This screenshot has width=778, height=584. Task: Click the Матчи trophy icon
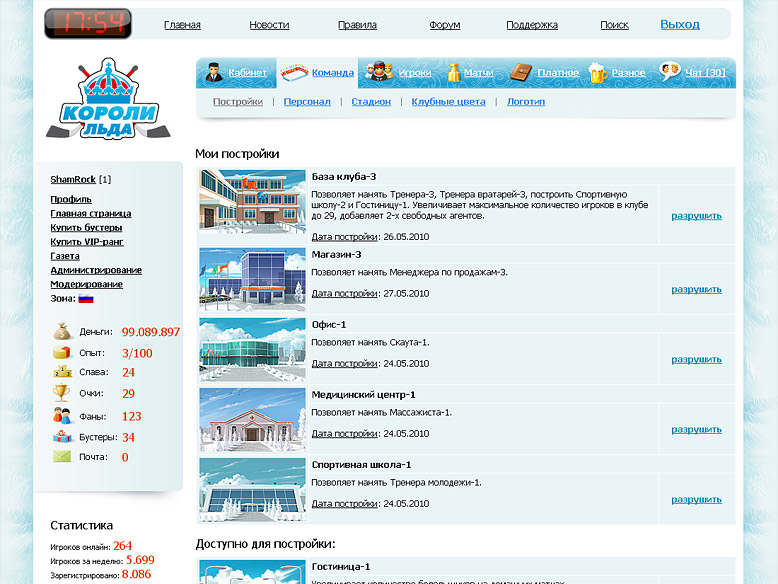pyautogui.click(x=453, y=72)
